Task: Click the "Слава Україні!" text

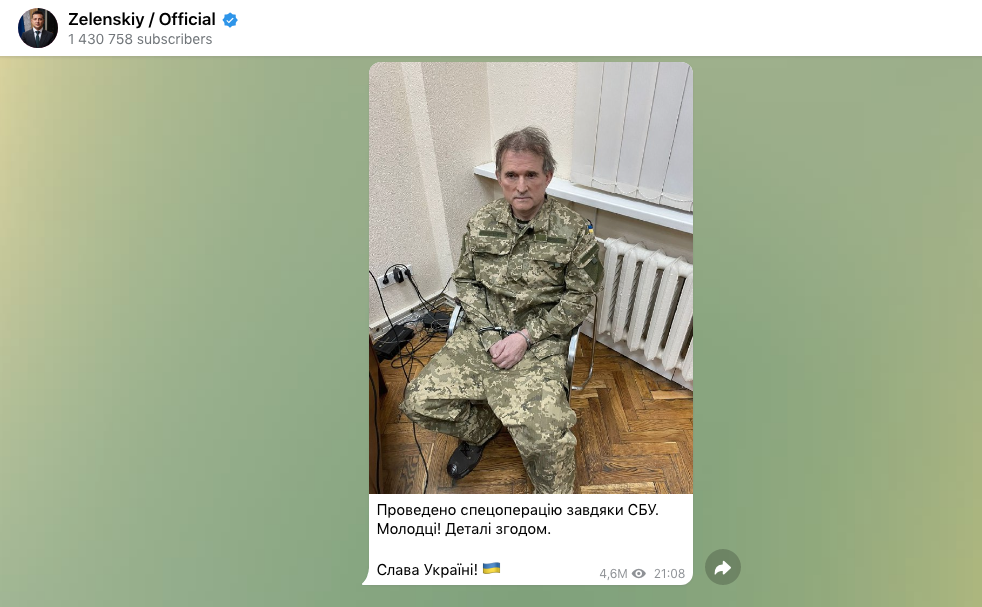Action: pos(427,569)
